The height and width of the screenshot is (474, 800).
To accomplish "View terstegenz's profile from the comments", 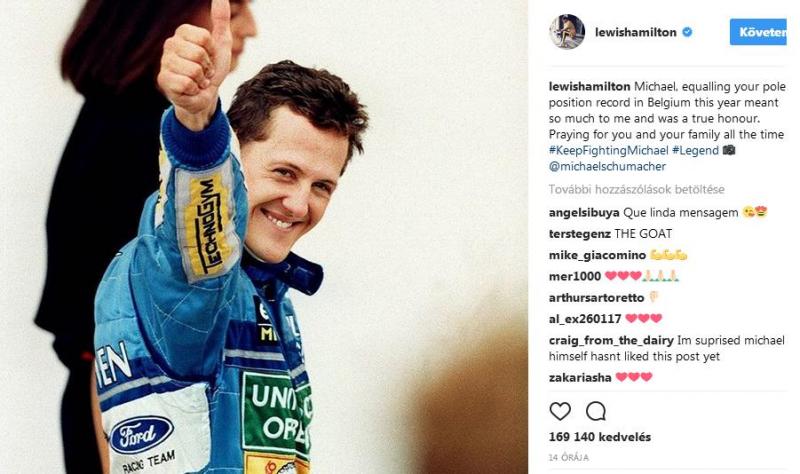I will [x=580, y=234].
